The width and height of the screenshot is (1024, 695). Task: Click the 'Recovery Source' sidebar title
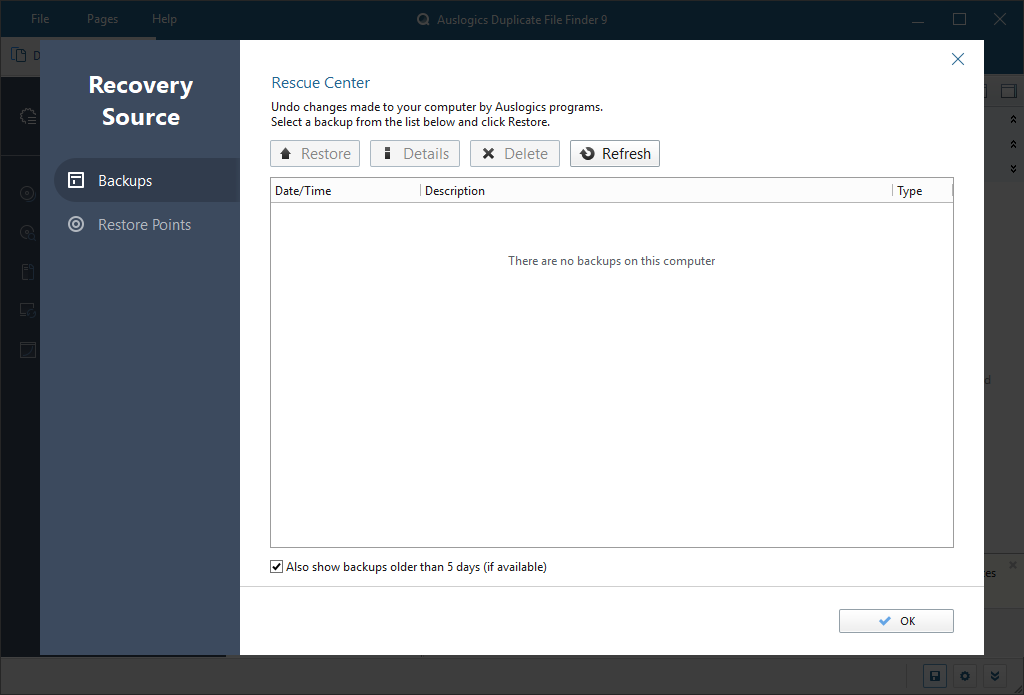click(141, 101)
